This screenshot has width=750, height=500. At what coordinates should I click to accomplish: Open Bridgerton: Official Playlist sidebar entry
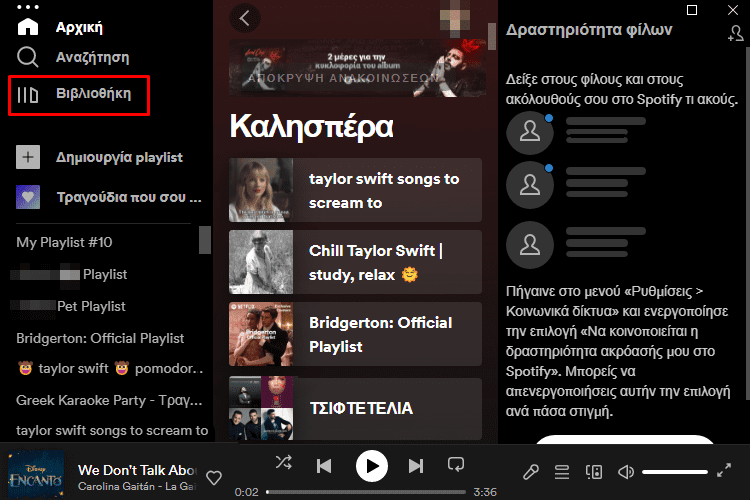[x=100, y=338]
